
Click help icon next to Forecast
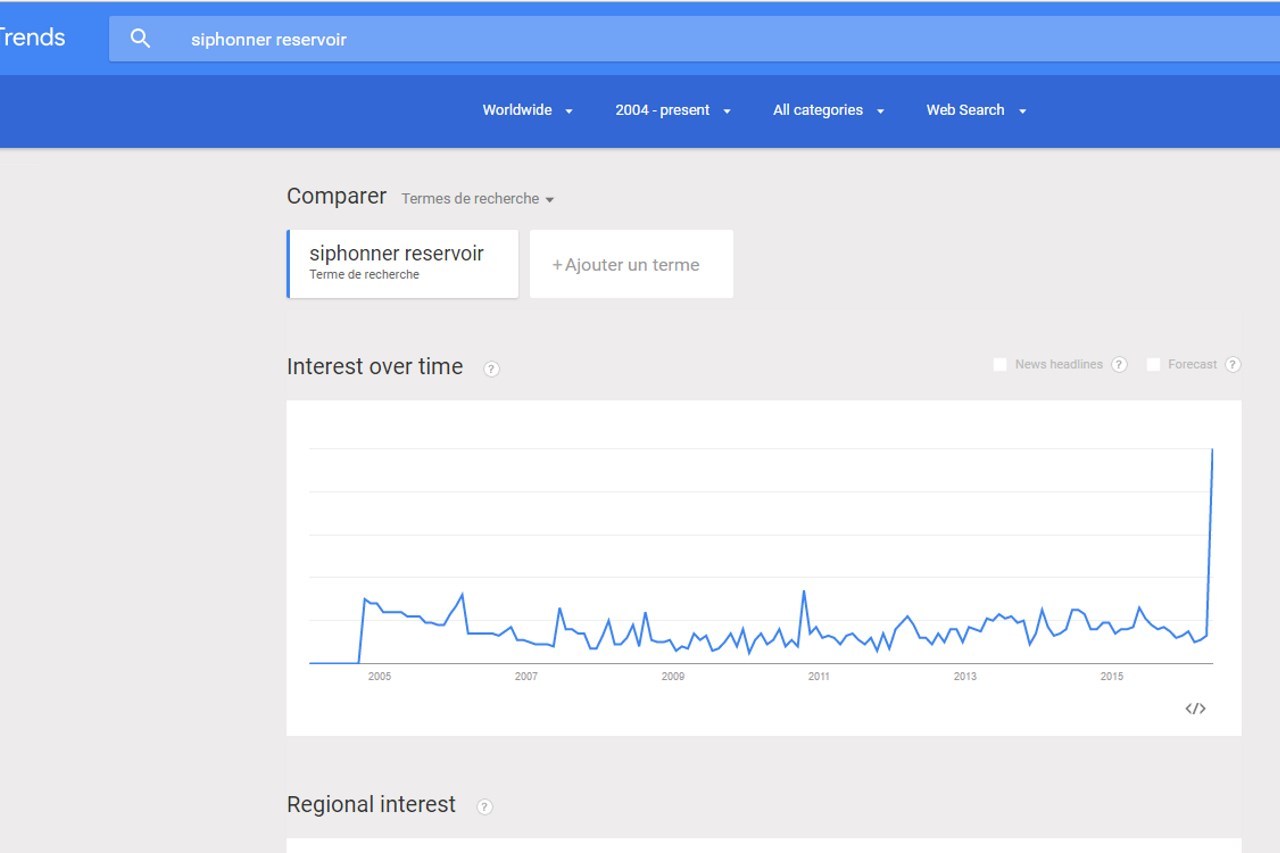[1232, 365]
